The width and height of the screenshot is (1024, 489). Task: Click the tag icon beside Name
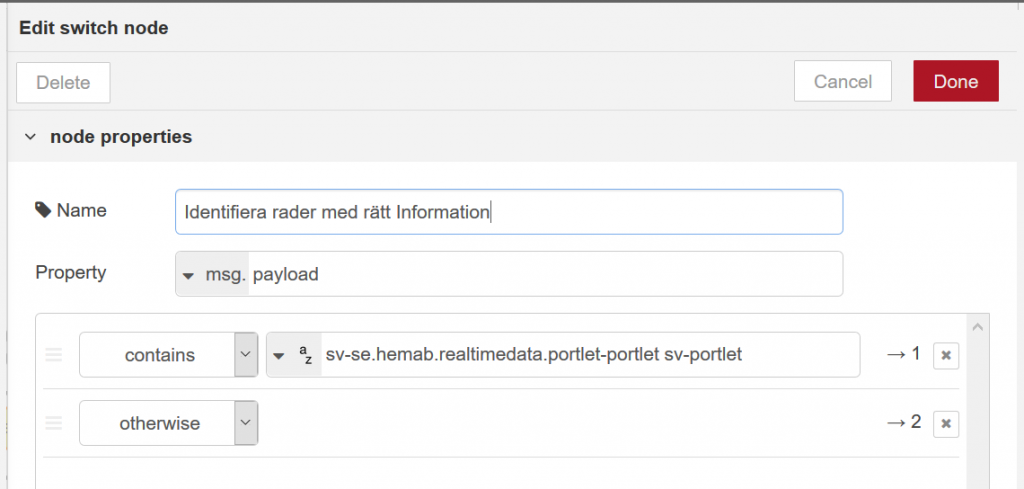click(43, 210)
